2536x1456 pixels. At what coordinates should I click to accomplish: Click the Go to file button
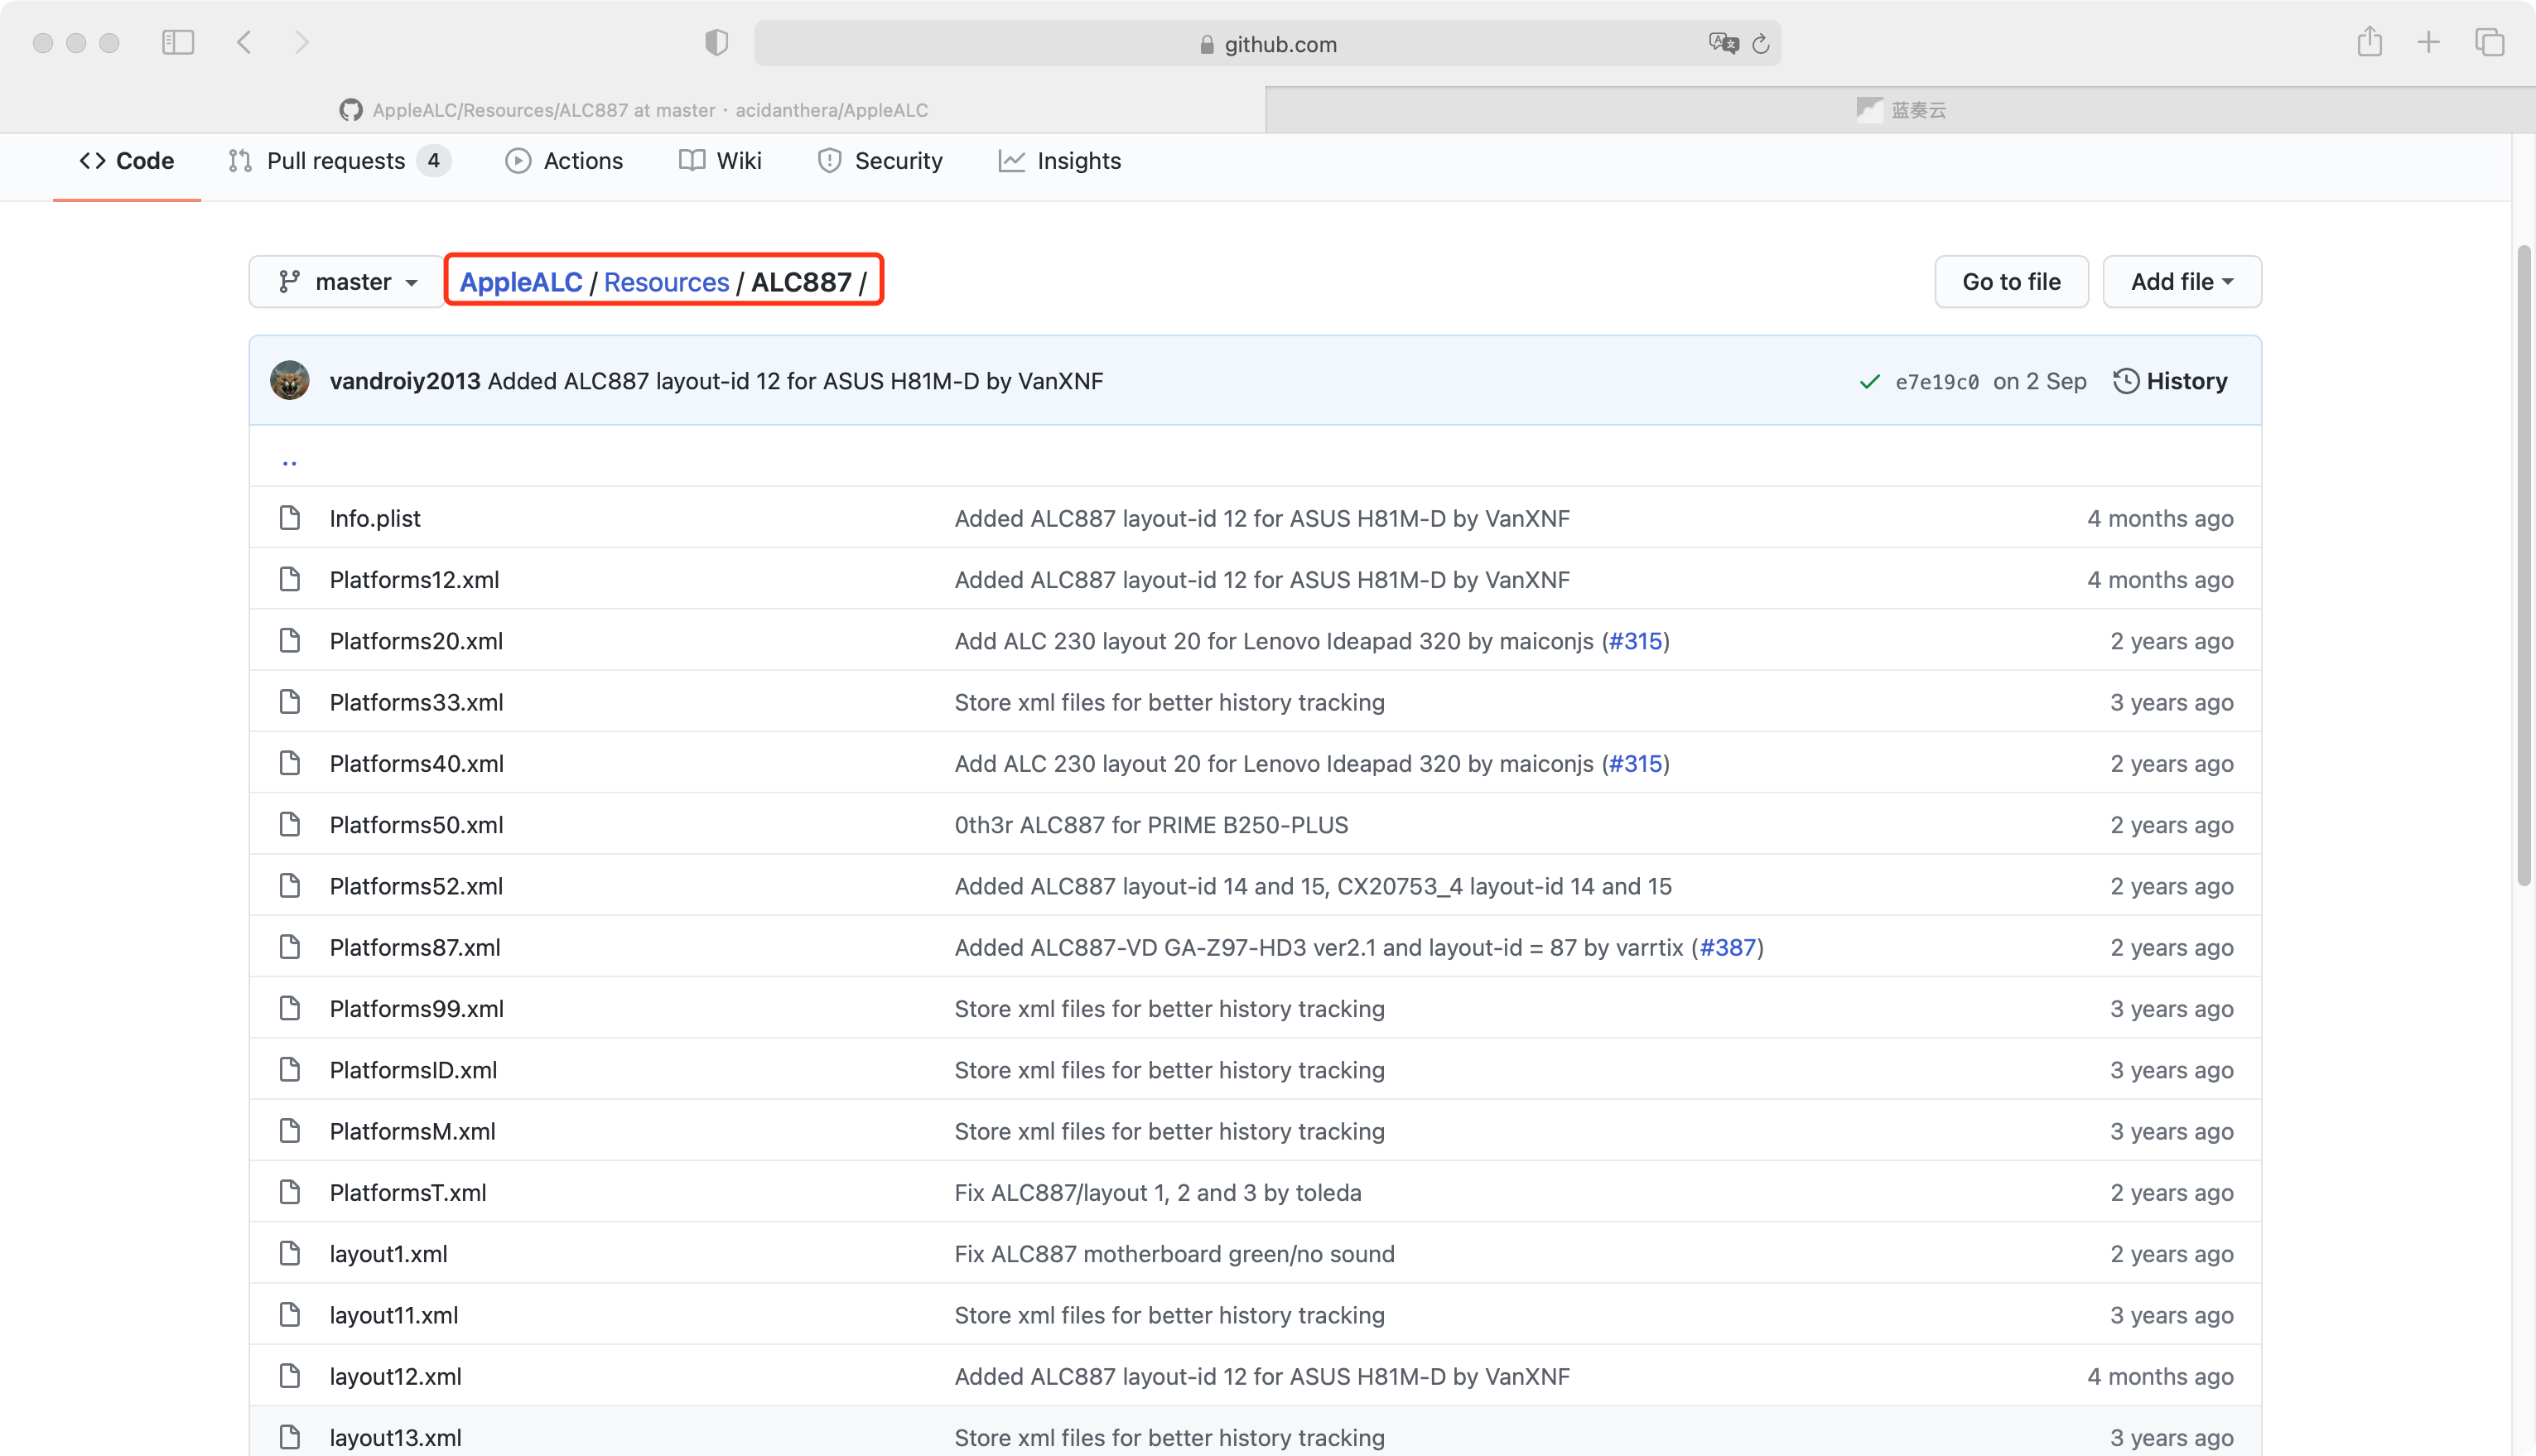tap(2011, 282)
